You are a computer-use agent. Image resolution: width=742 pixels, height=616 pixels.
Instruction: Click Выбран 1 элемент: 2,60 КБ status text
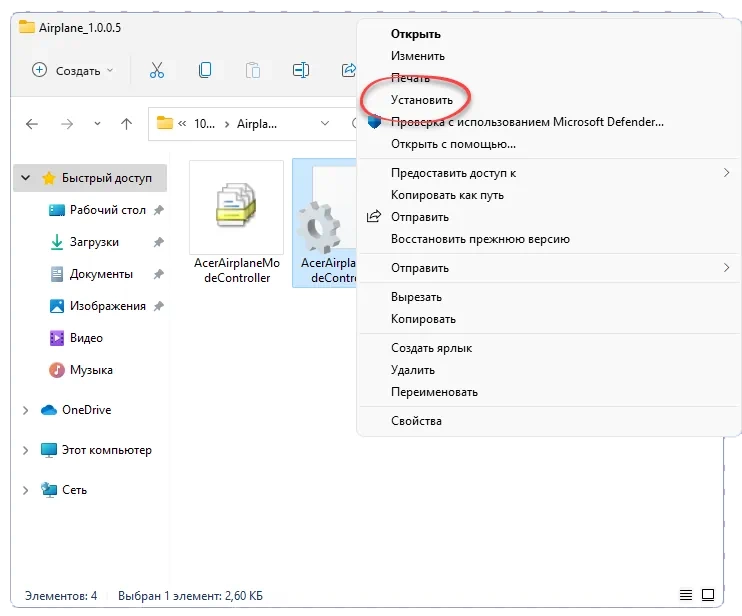coord(190,596)
